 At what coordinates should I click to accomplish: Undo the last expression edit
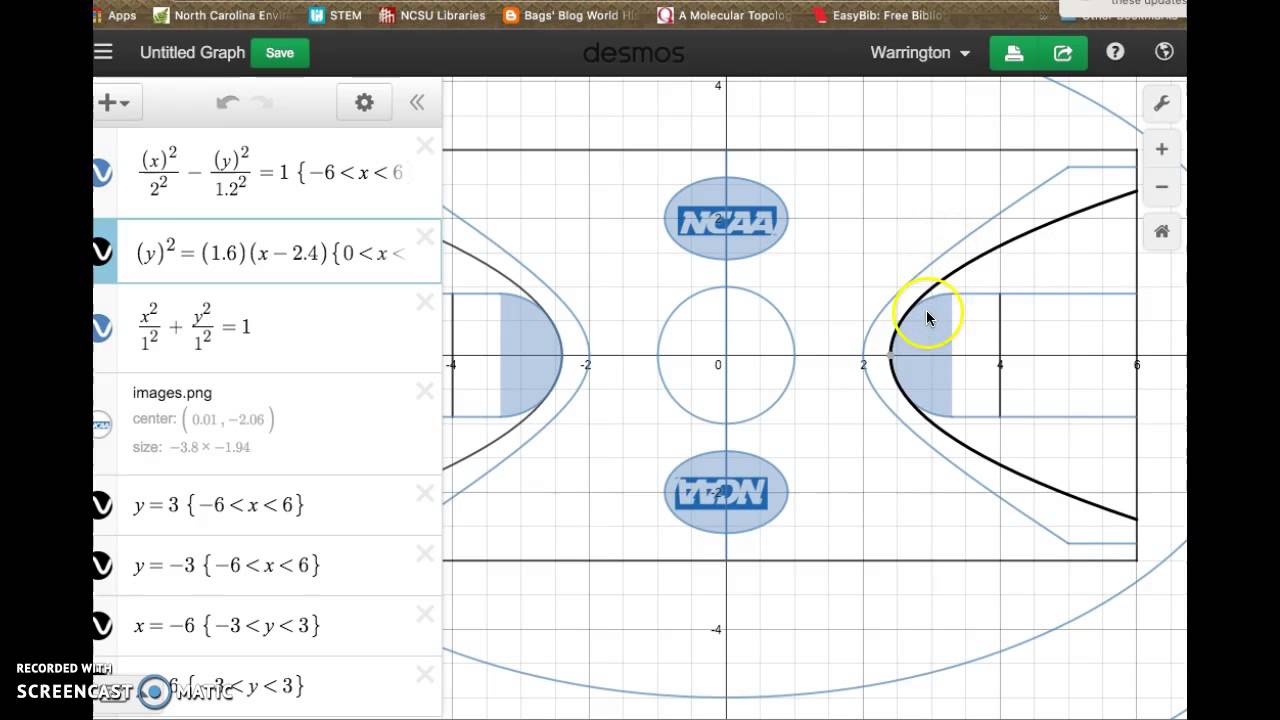click(x=228, y=102)
